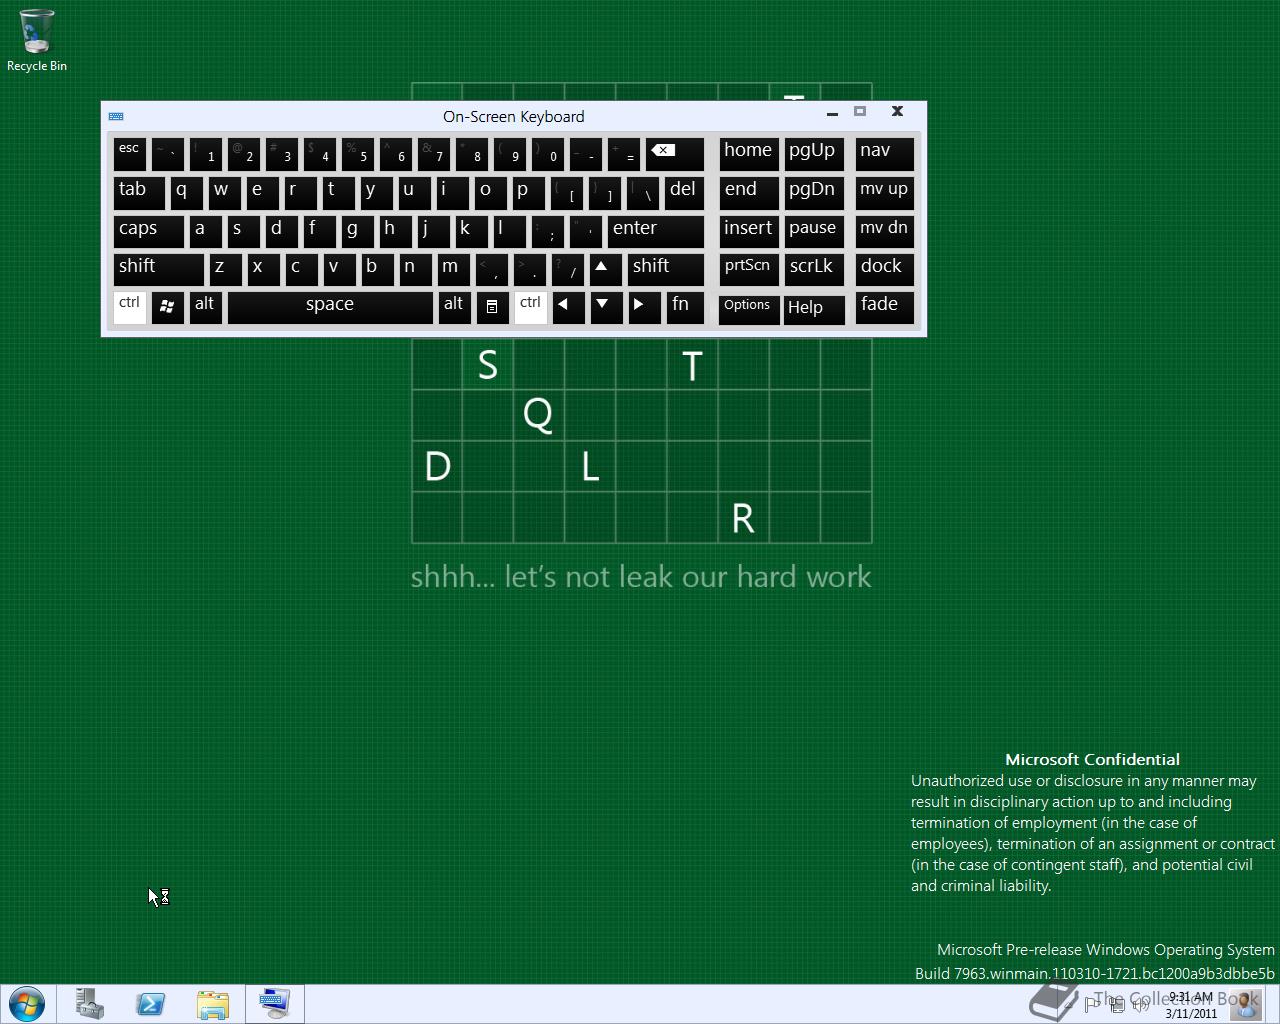Hit the enter key
Screen dimensions: 1280x1024
[656, 231]
